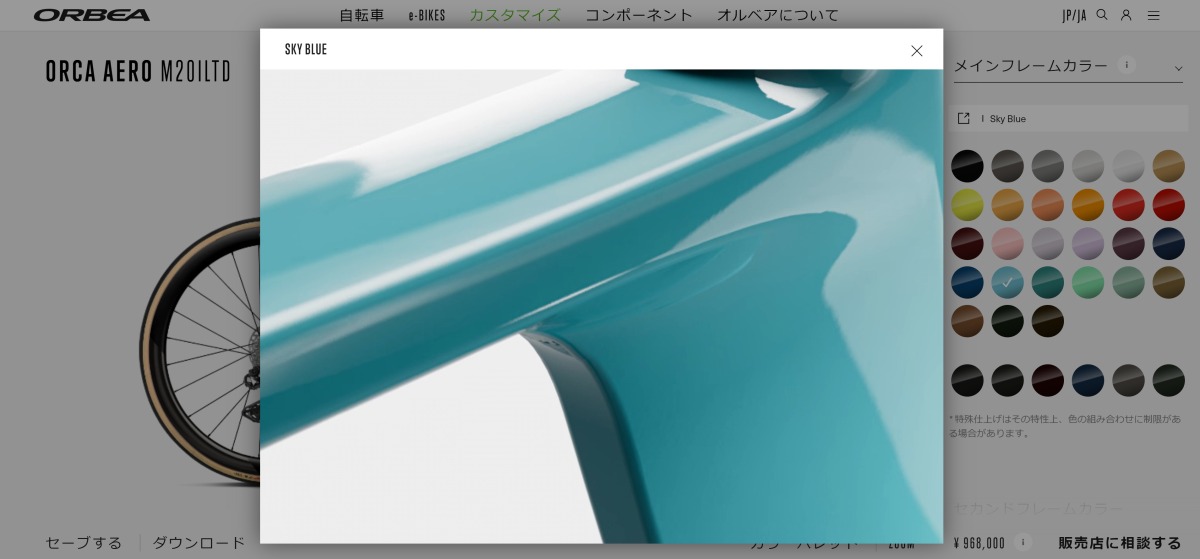
Task: Open JP/JA region language selector
Action: pos(1073,15)
